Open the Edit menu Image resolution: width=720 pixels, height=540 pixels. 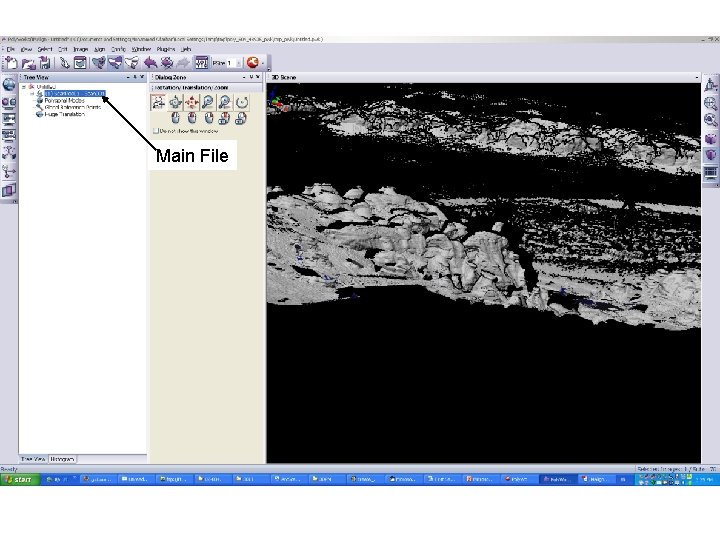(63, 49)
